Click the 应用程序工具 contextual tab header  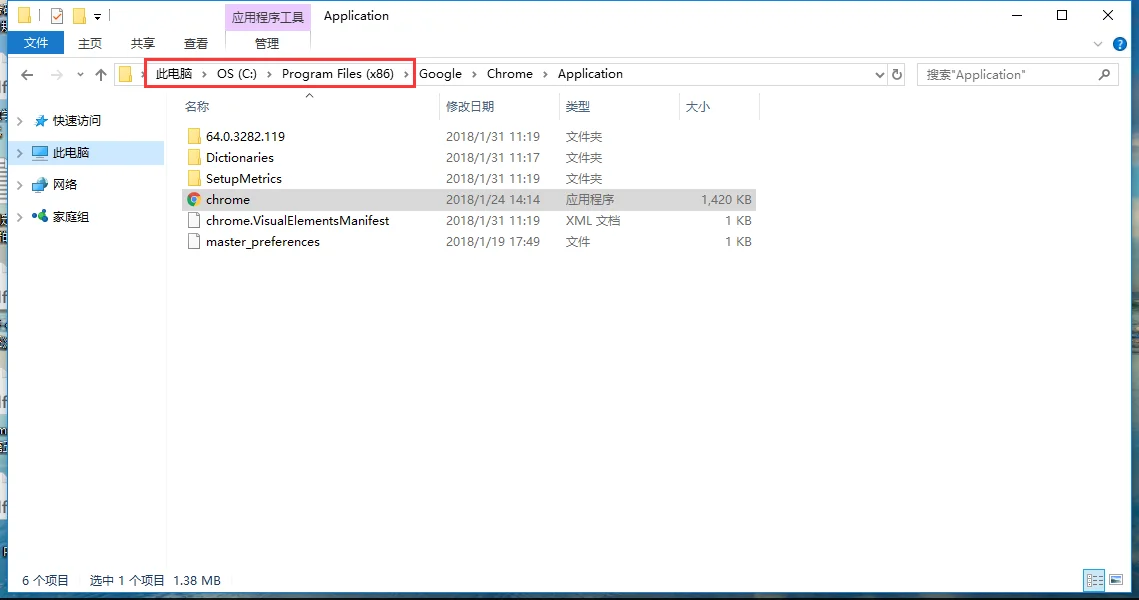268,17
